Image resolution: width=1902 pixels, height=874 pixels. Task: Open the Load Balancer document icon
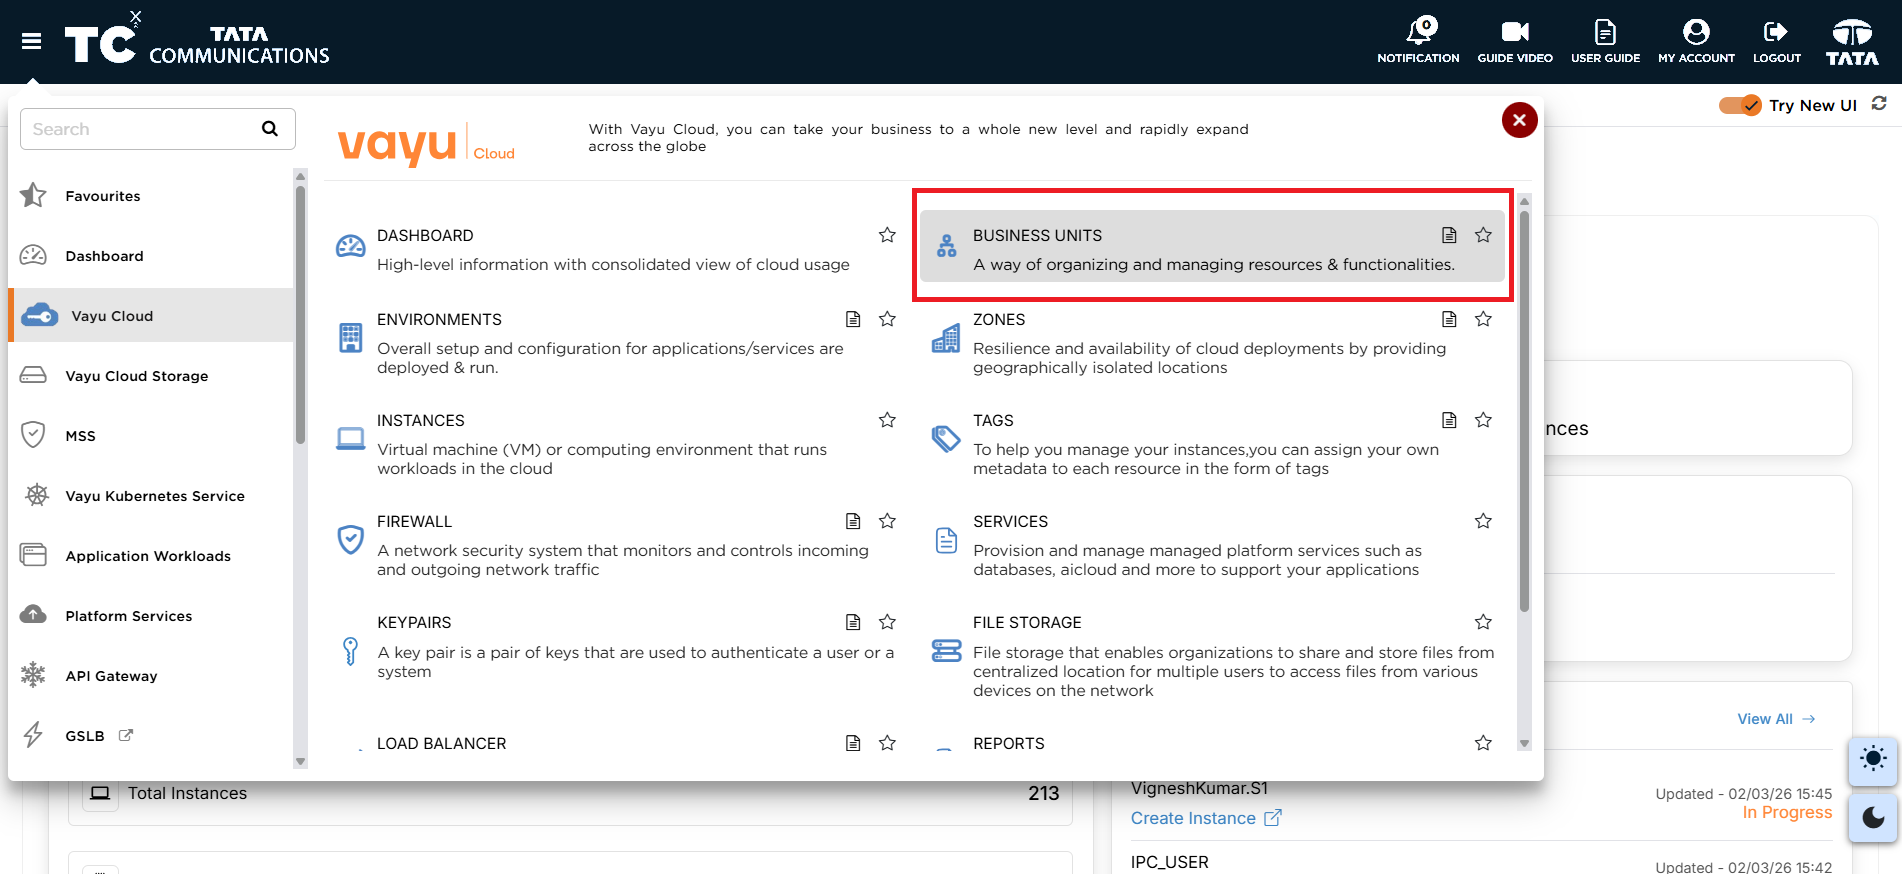pyautogui.click(x=853, y=743)
